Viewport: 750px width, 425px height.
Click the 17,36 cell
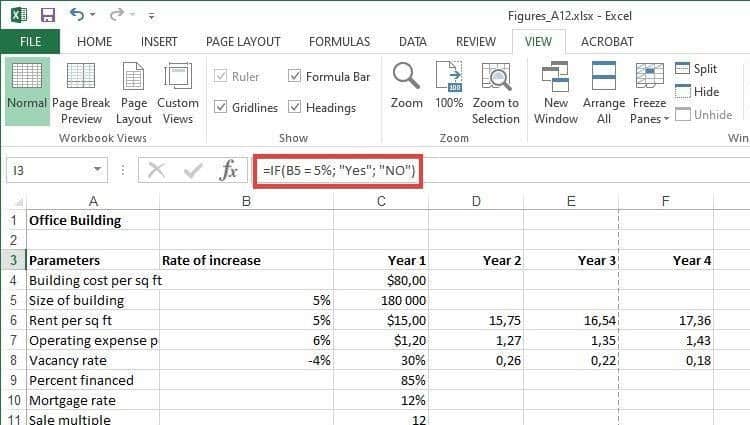[666, 320]
